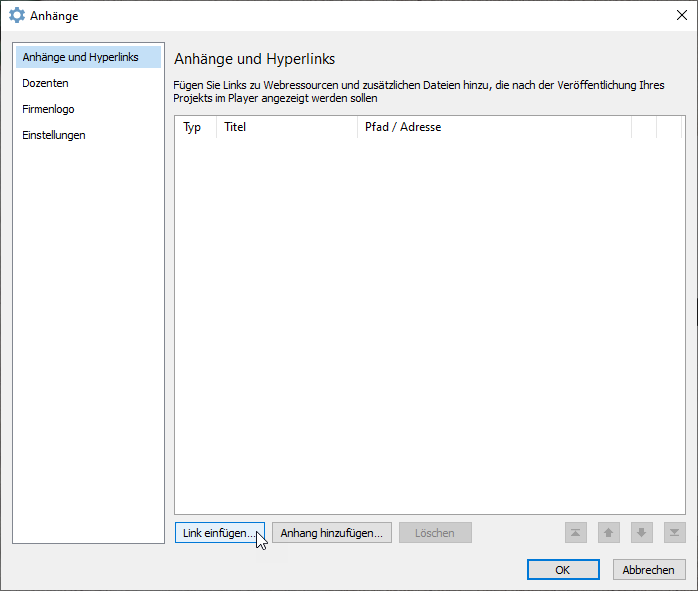Click the Typ column header
The width and height of the screenshot is (698, 591).
pyautogui.click(x=193, y=127)
